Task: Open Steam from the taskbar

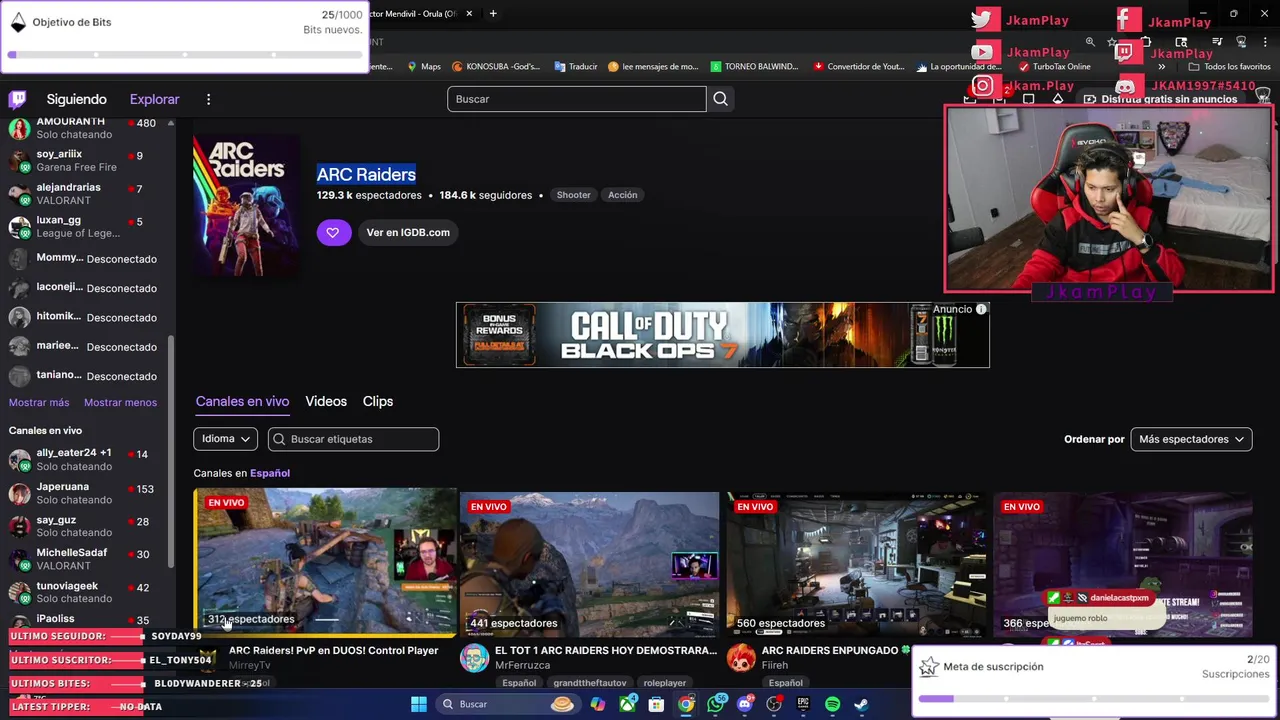Action: click(861, 704)
